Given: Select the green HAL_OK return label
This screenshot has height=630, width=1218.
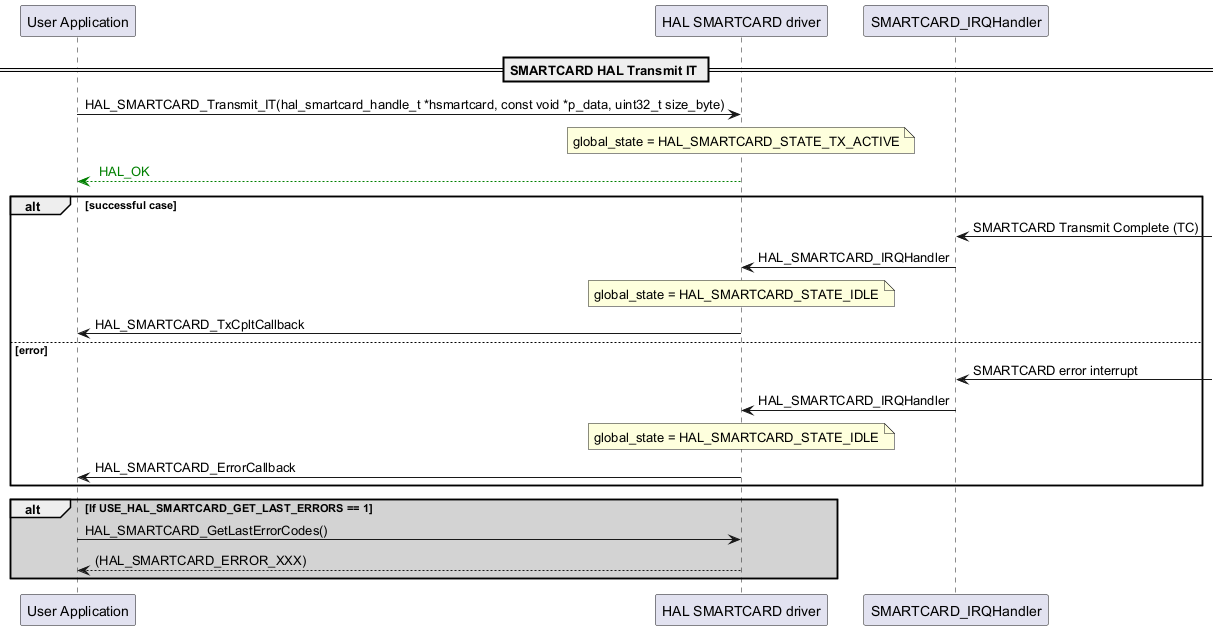Looking at the screenshot, I should click(124, 172).
